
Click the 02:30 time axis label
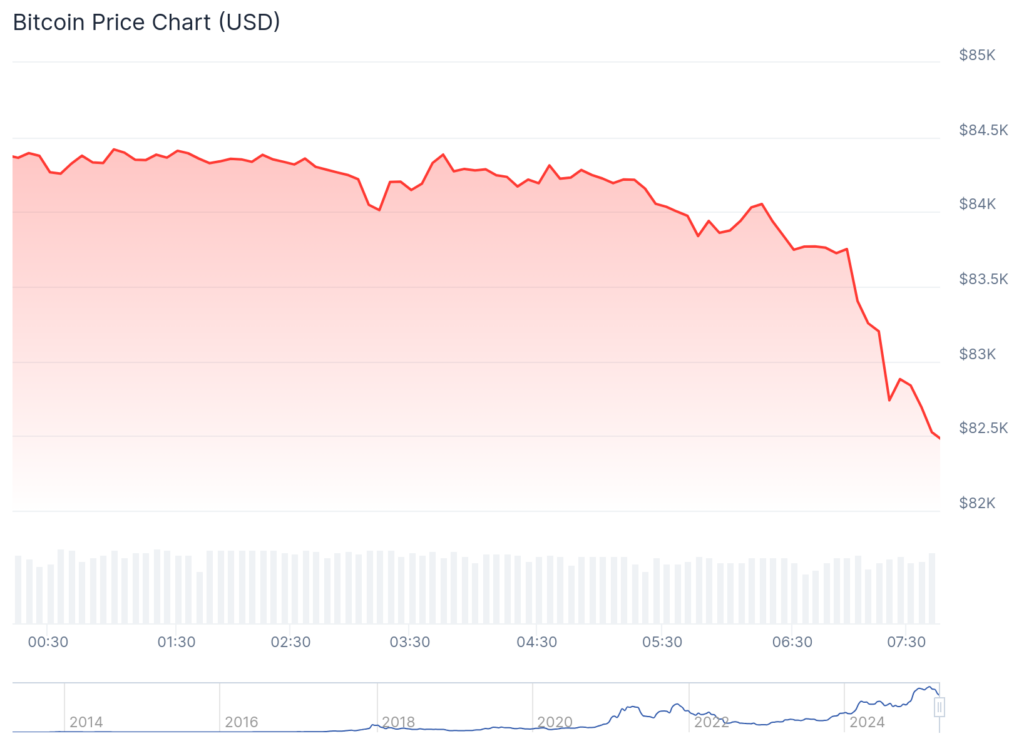click(x=291, y=642)
